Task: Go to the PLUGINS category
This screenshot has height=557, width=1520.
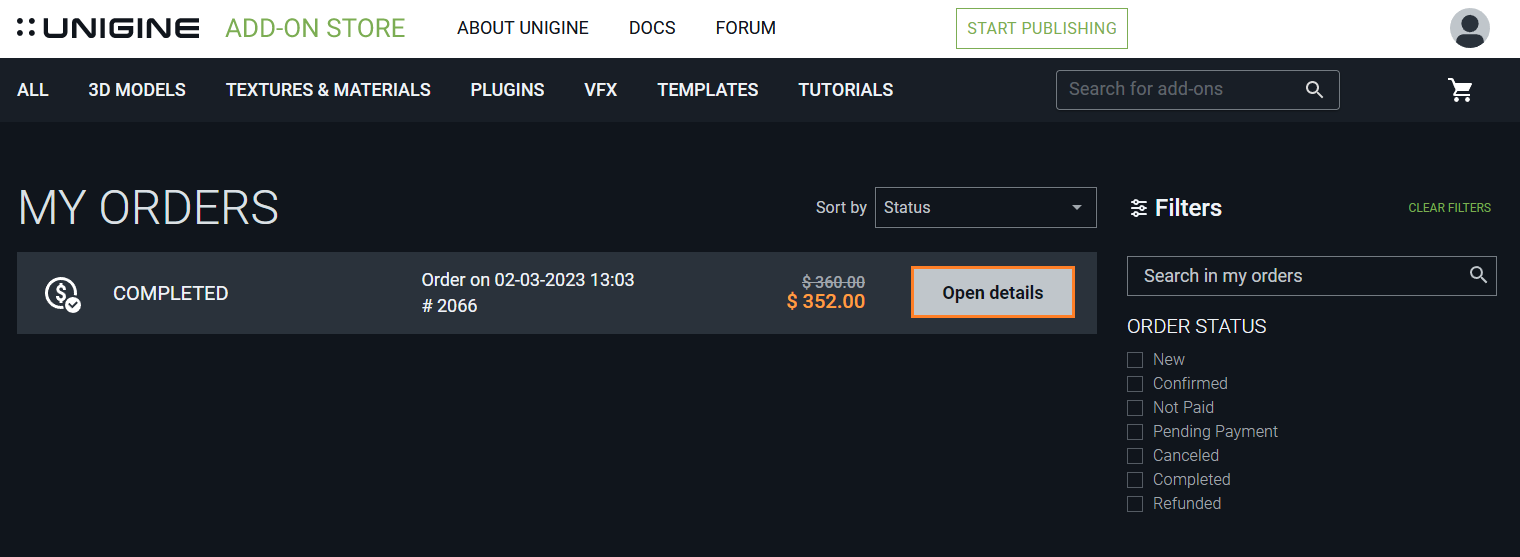Action: coord(508,90)
